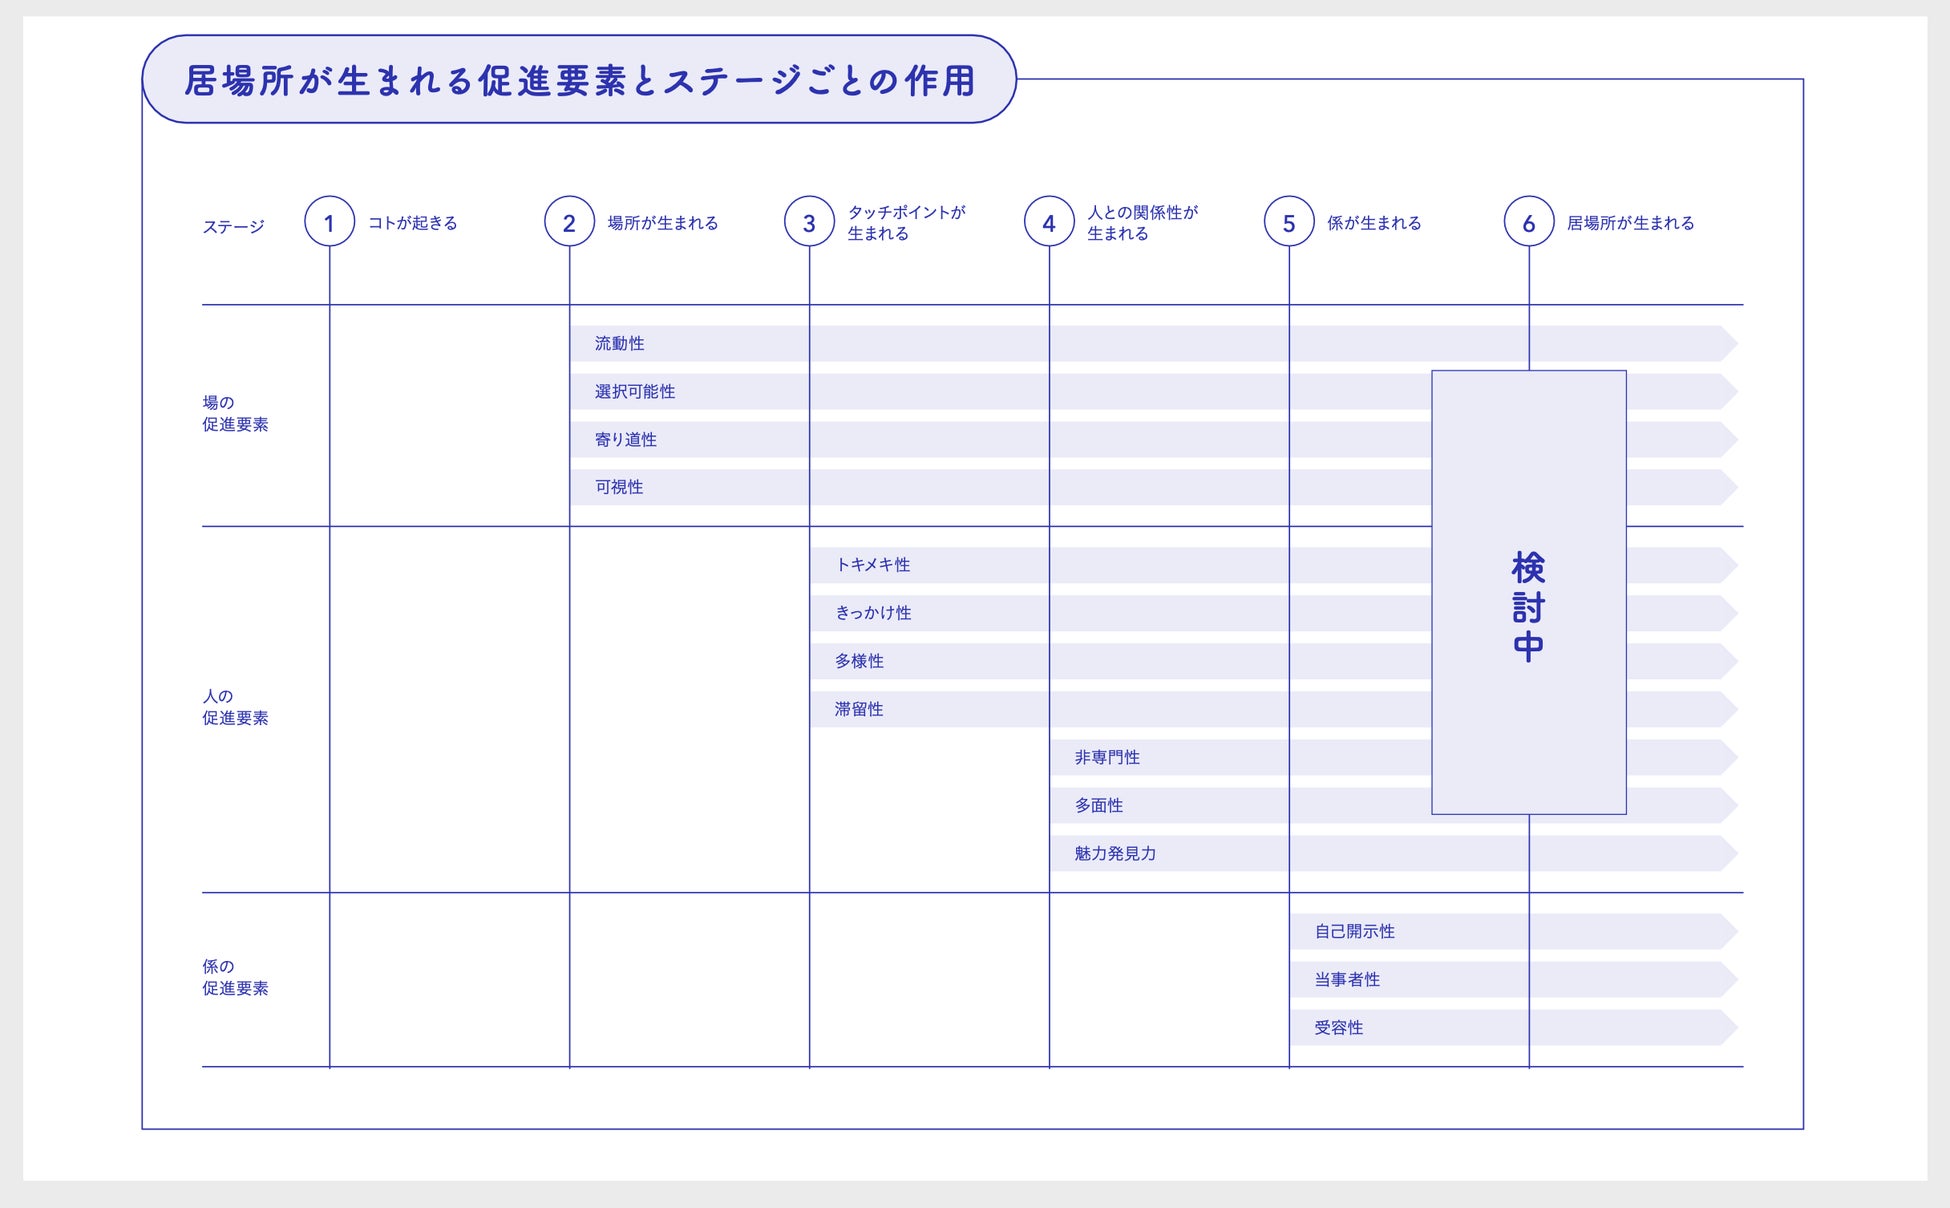Click the stage 1 circle marker

330,222
